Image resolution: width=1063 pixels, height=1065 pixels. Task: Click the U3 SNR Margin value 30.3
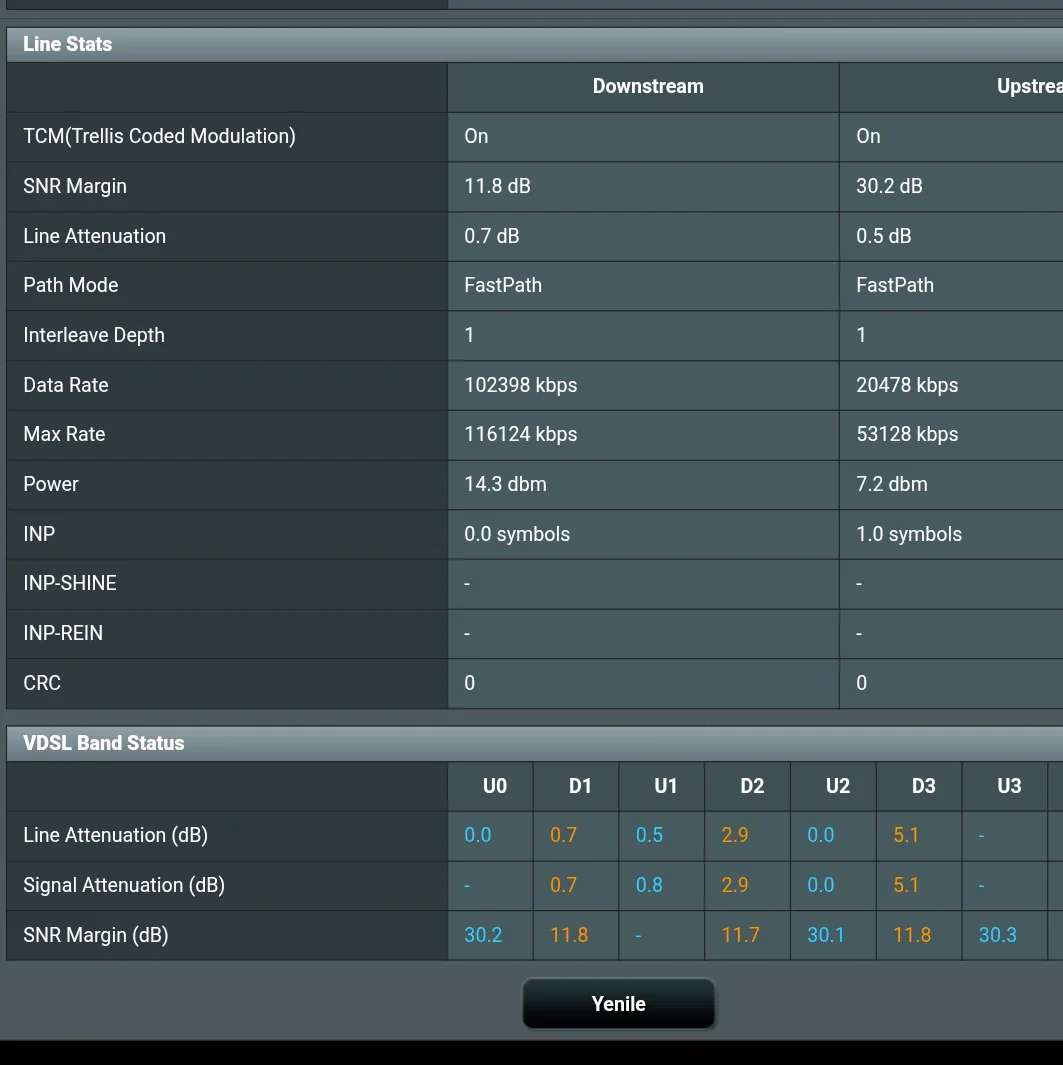[997, 935]
